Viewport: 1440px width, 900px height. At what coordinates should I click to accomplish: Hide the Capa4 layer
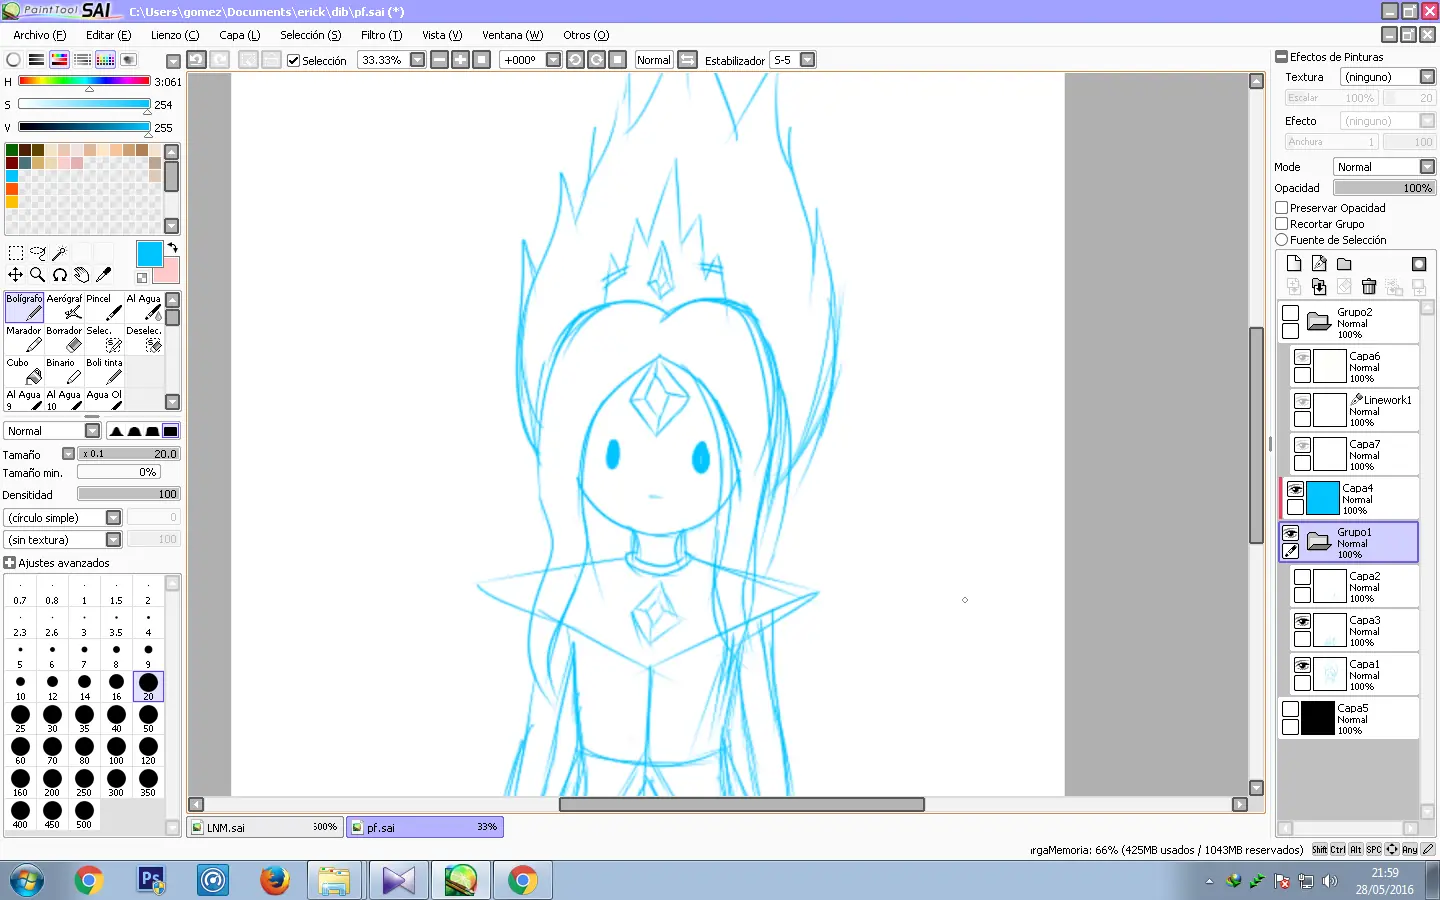point(1295,490)
